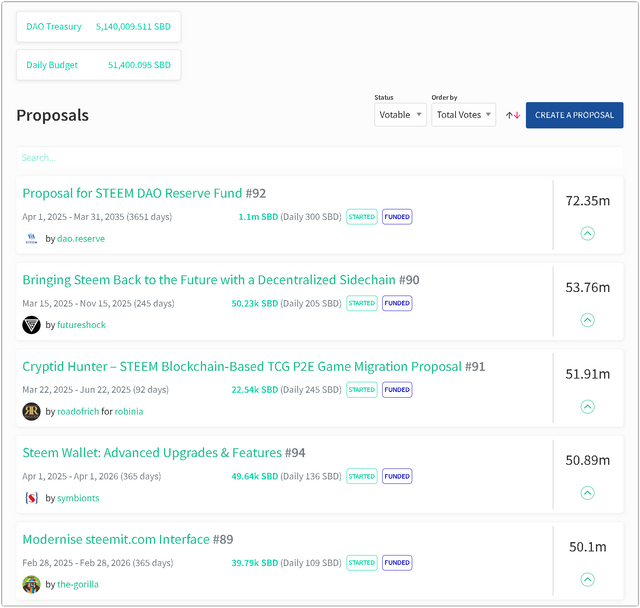Visit symbionts author profile
Image resolution: width=640 pixels, height=608 pixels.
pyautogui.click(x=78, y=498)
